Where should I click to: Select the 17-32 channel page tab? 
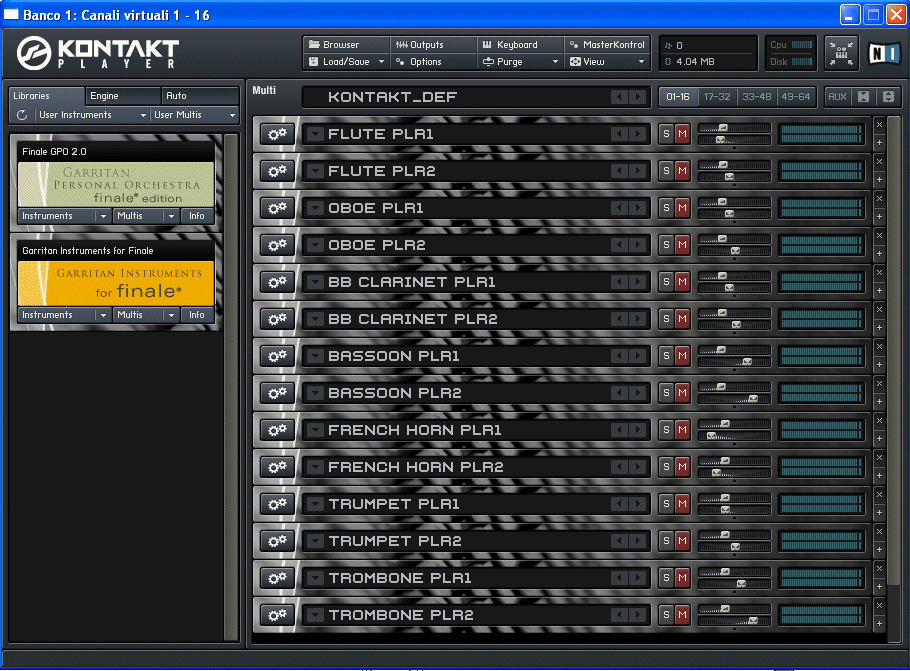(x=717, y=97)
